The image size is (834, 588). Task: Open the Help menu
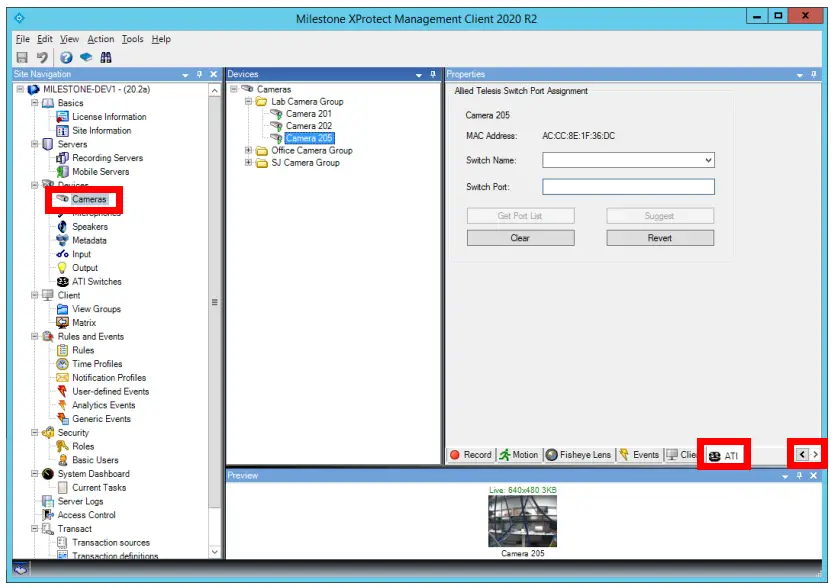click(161, 39)
